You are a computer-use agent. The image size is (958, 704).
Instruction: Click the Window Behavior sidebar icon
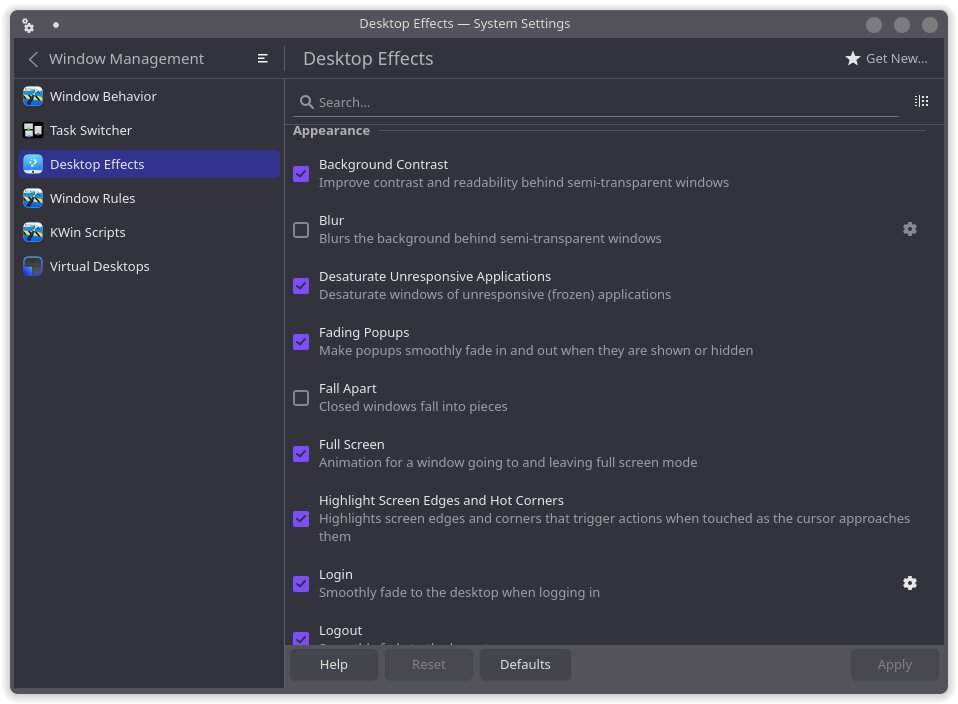click(x=33, y=96)
